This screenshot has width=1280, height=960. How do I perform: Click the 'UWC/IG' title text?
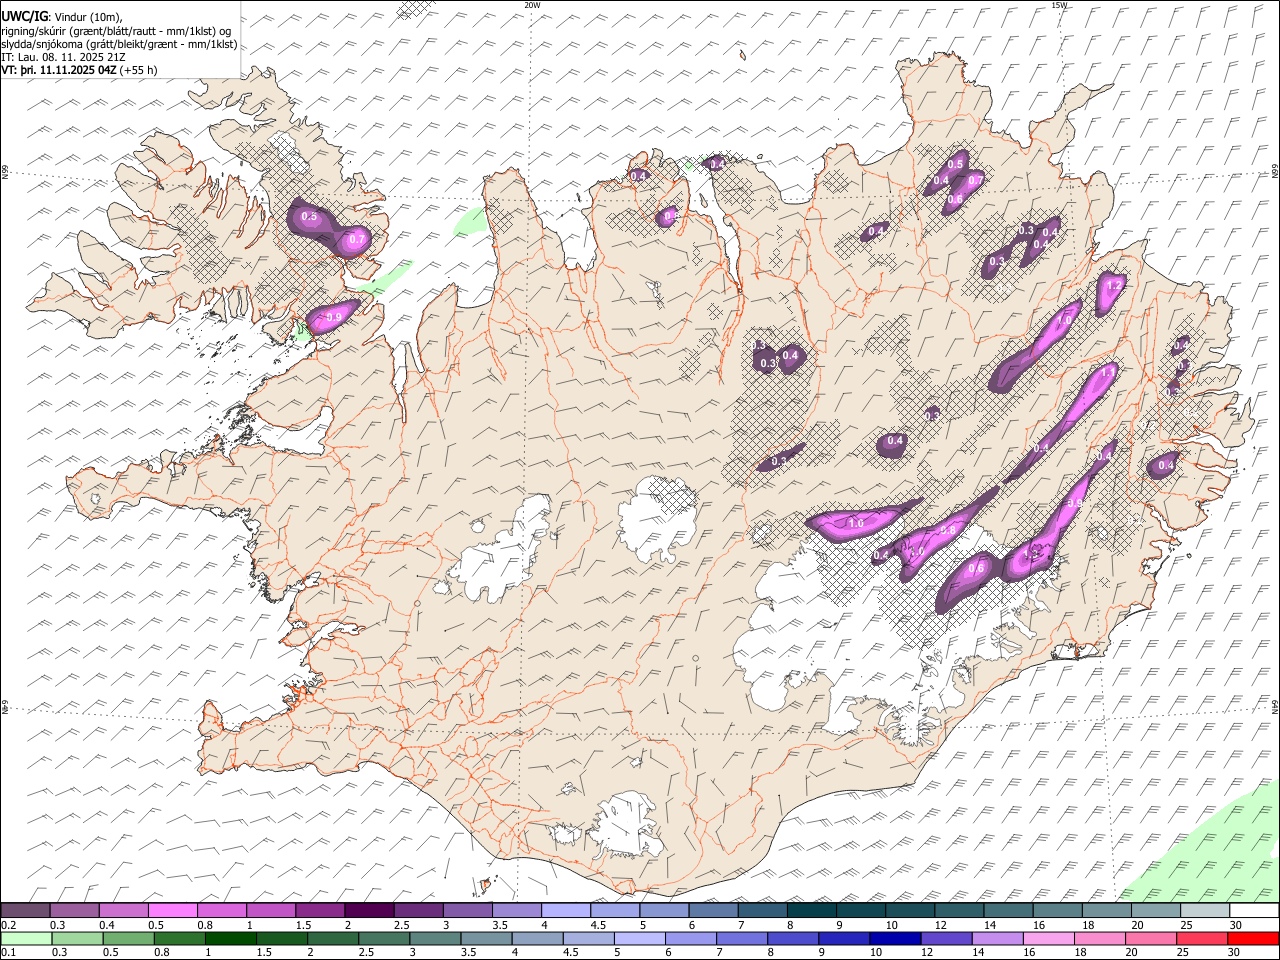point(25,17)
